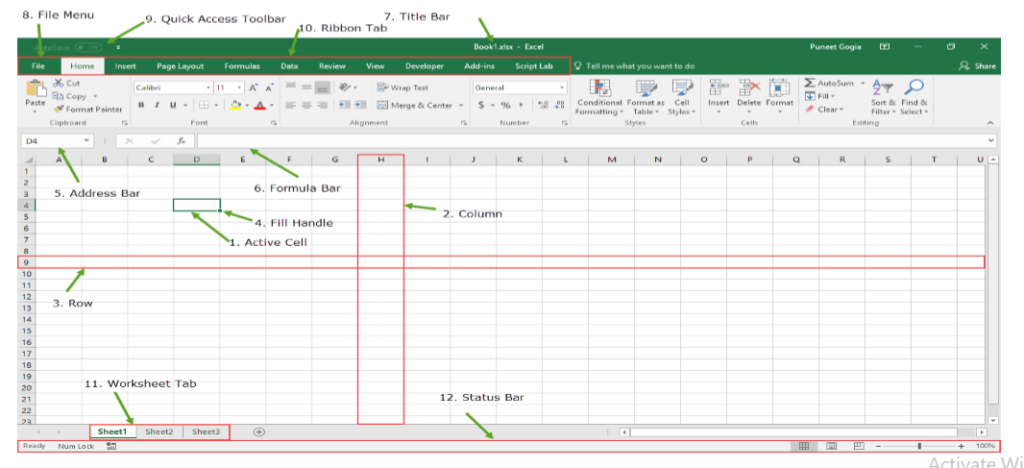Switch to Sheet2 worksheet tab
This screenshot has height=468, width=1024.
click(x=159, y=431)
